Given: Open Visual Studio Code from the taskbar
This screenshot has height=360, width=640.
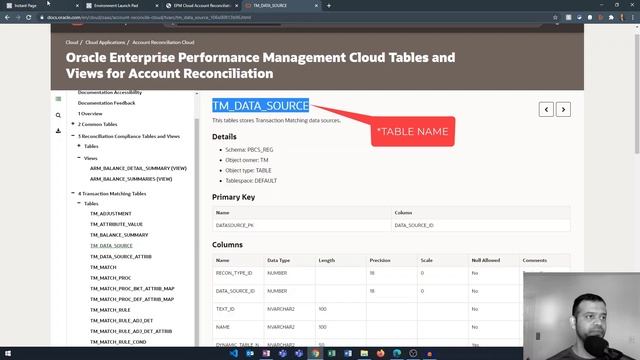Looking at the screenshot, I should tap(234, 353).
